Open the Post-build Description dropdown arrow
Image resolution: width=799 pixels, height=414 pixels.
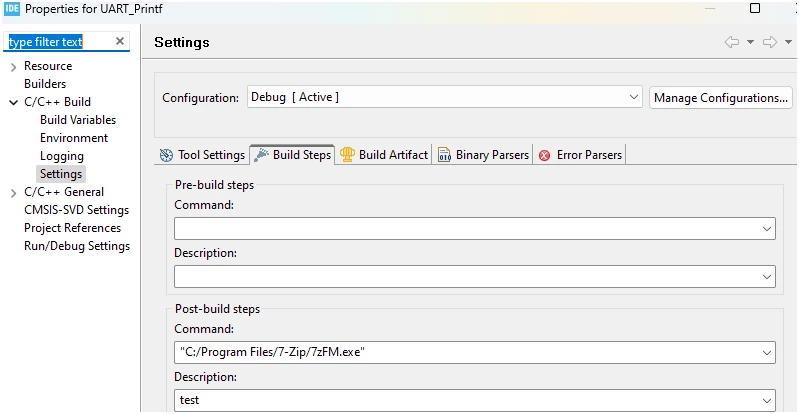point(766,400)
